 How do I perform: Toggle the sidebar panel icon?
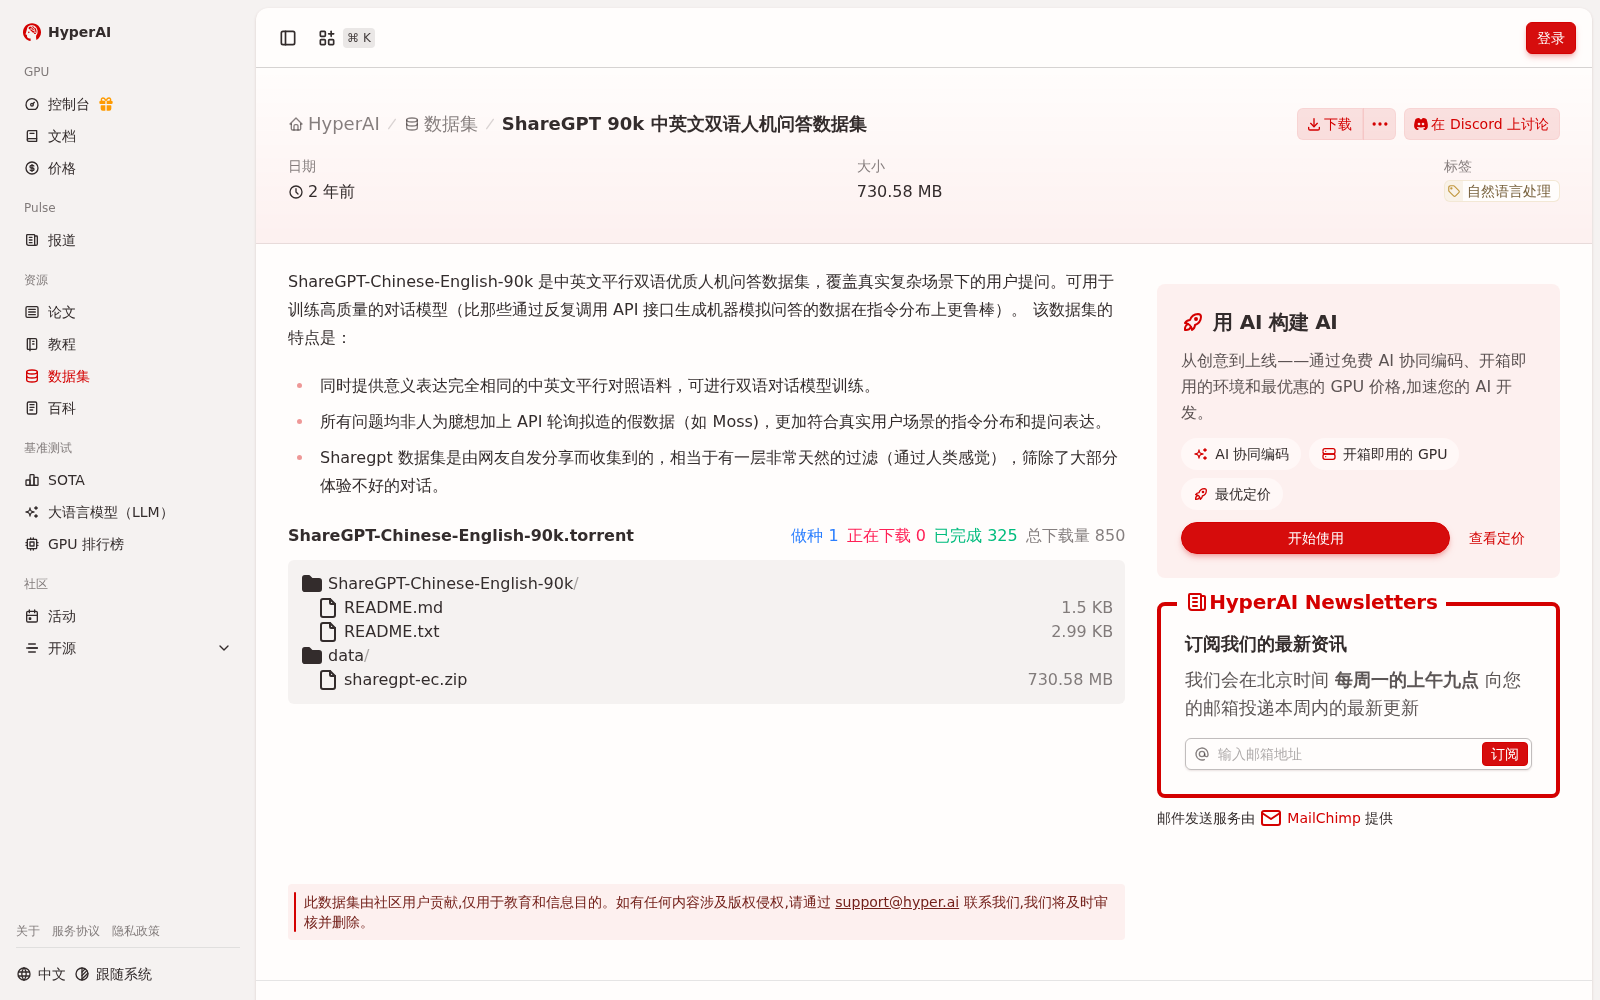(x=288, y=38)
